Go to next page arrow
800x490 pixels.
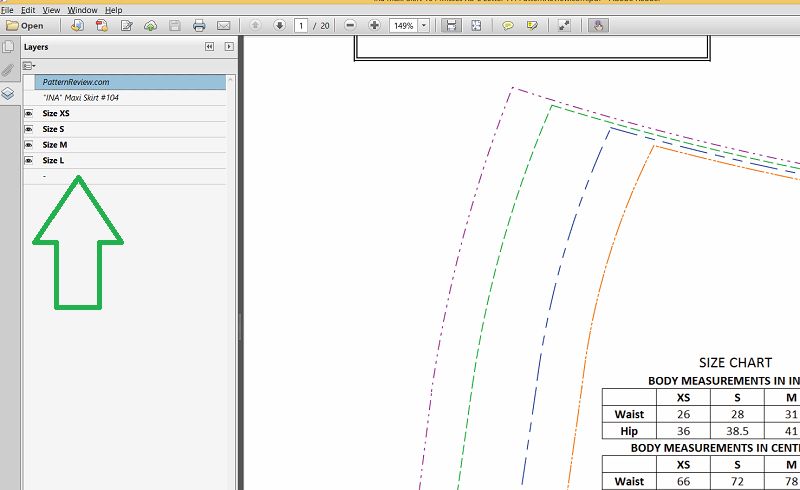point(279,25)
